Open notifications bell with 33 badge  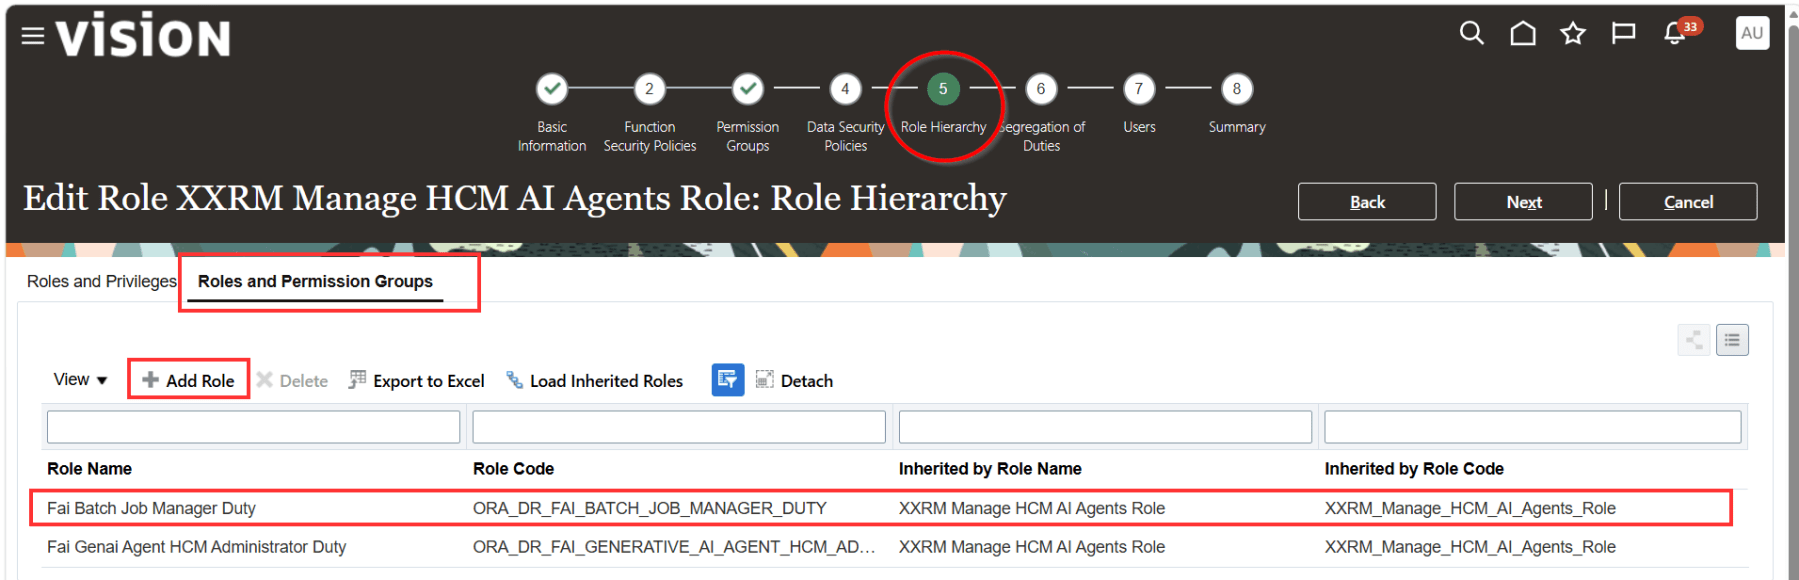click(1676, 34)
